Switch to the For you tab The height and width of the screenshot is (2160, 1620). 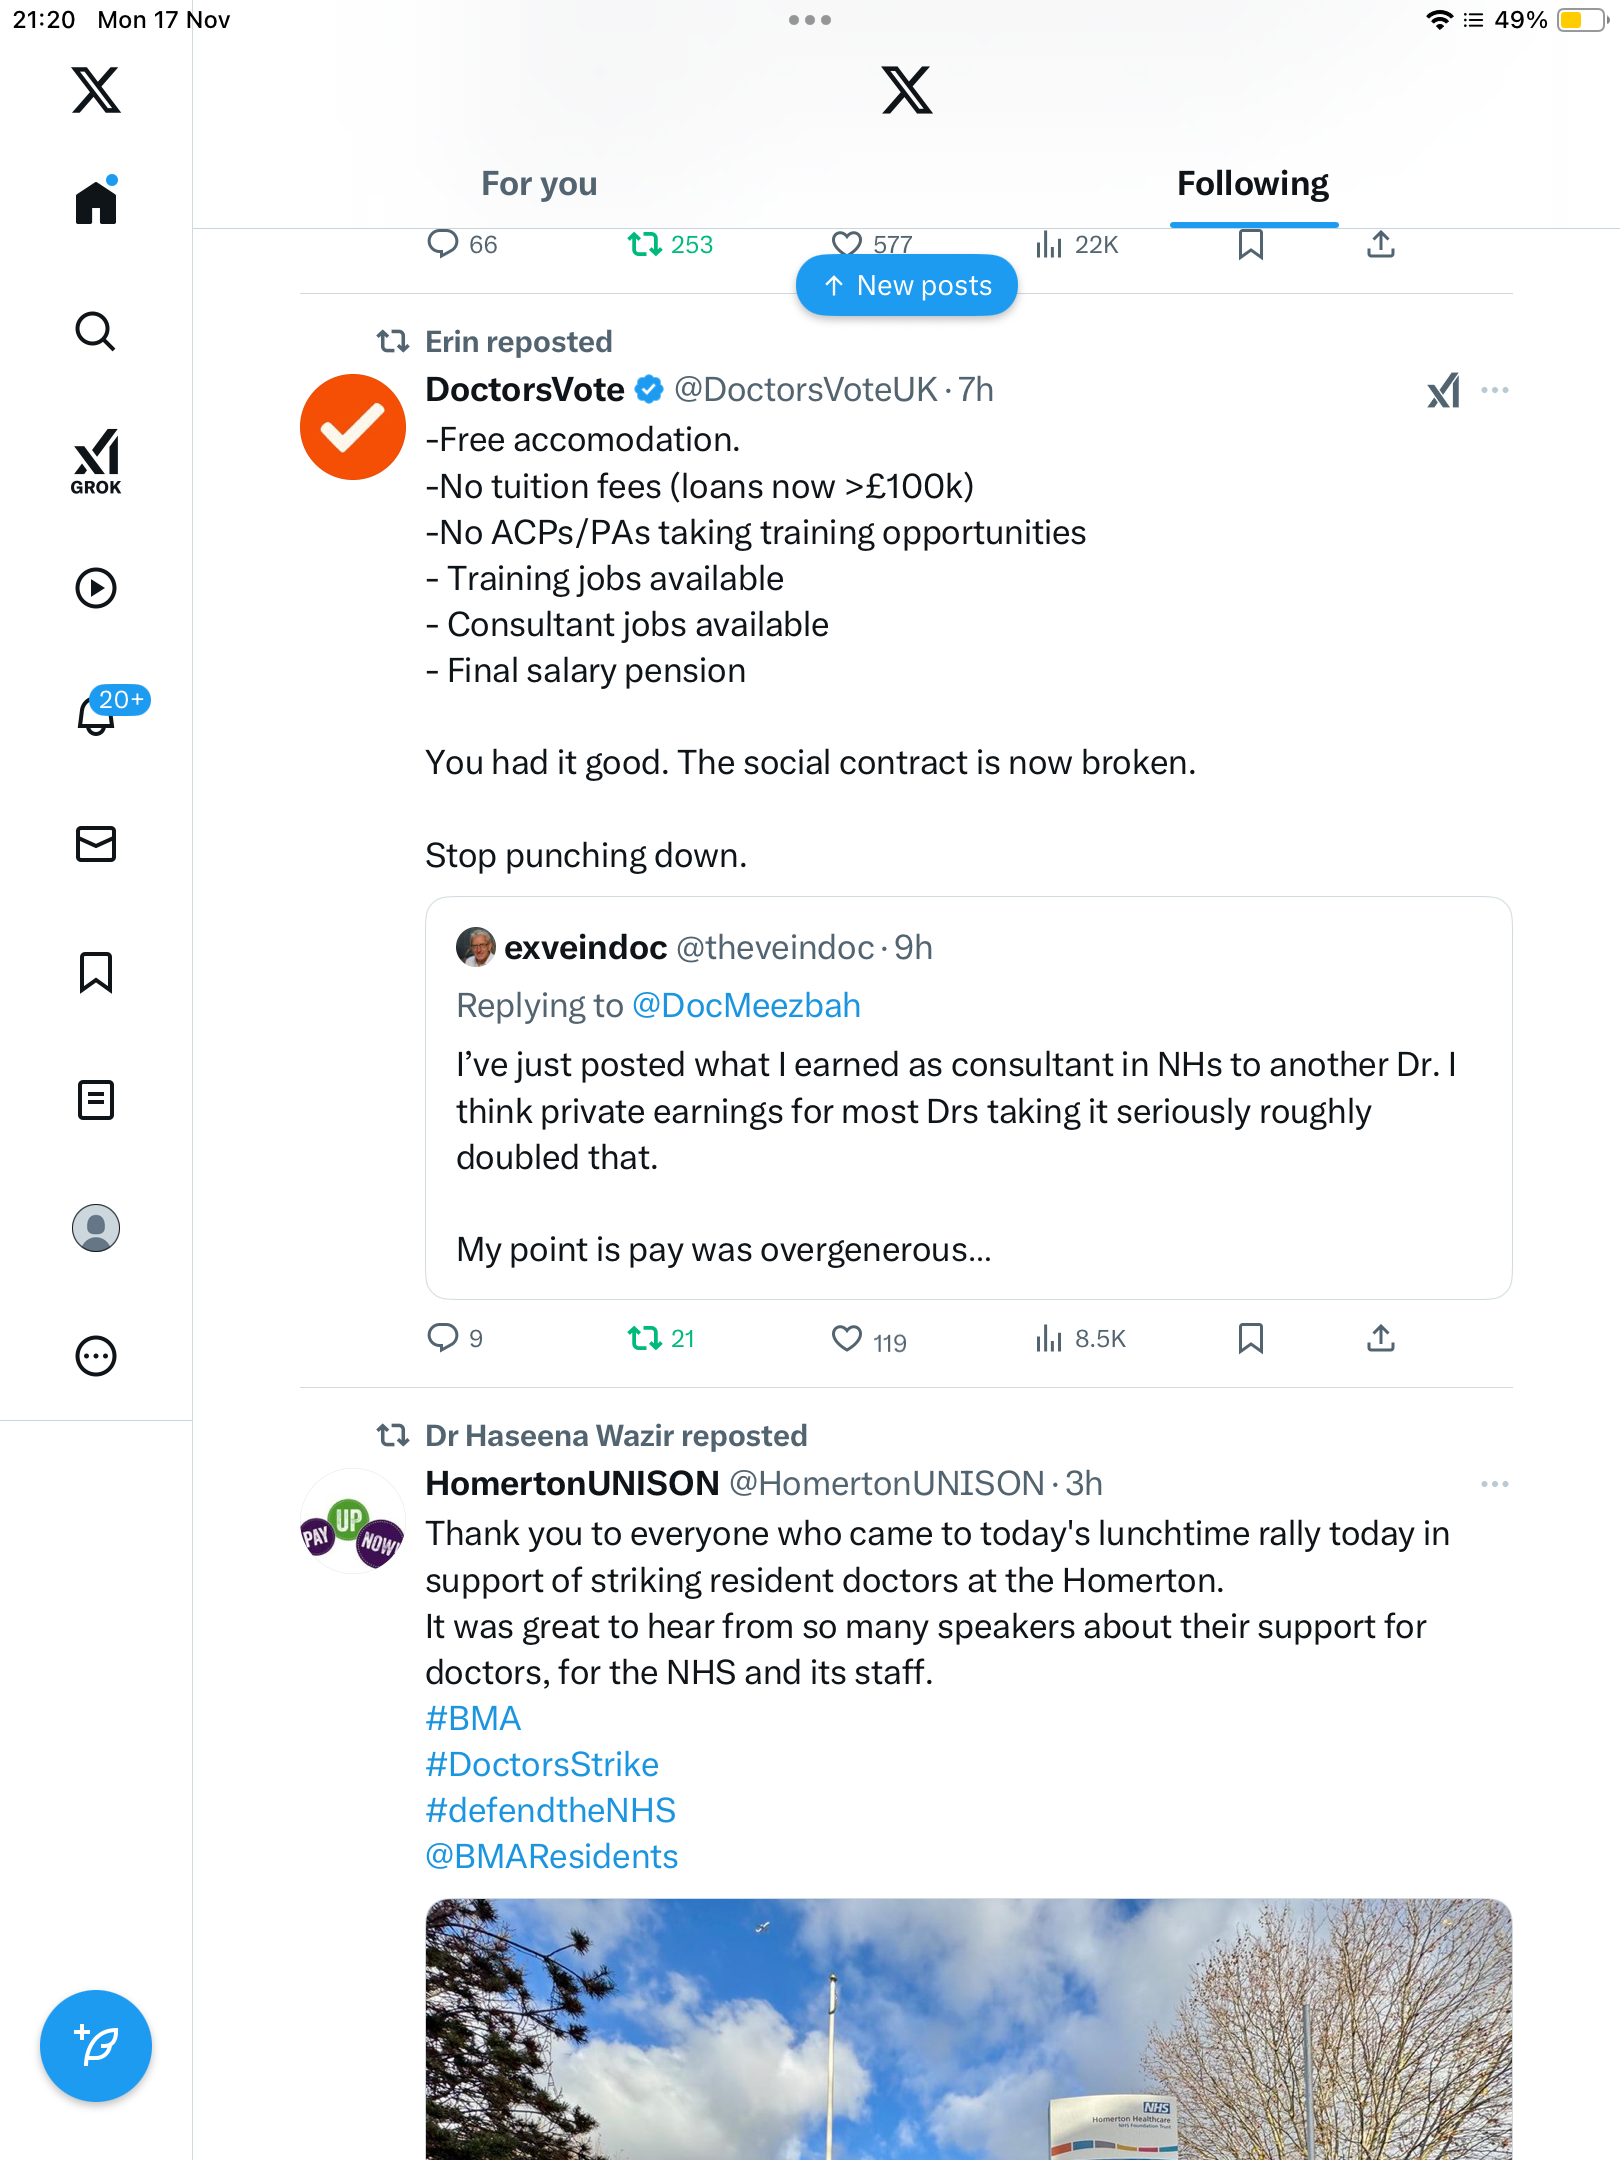[539, 184]
